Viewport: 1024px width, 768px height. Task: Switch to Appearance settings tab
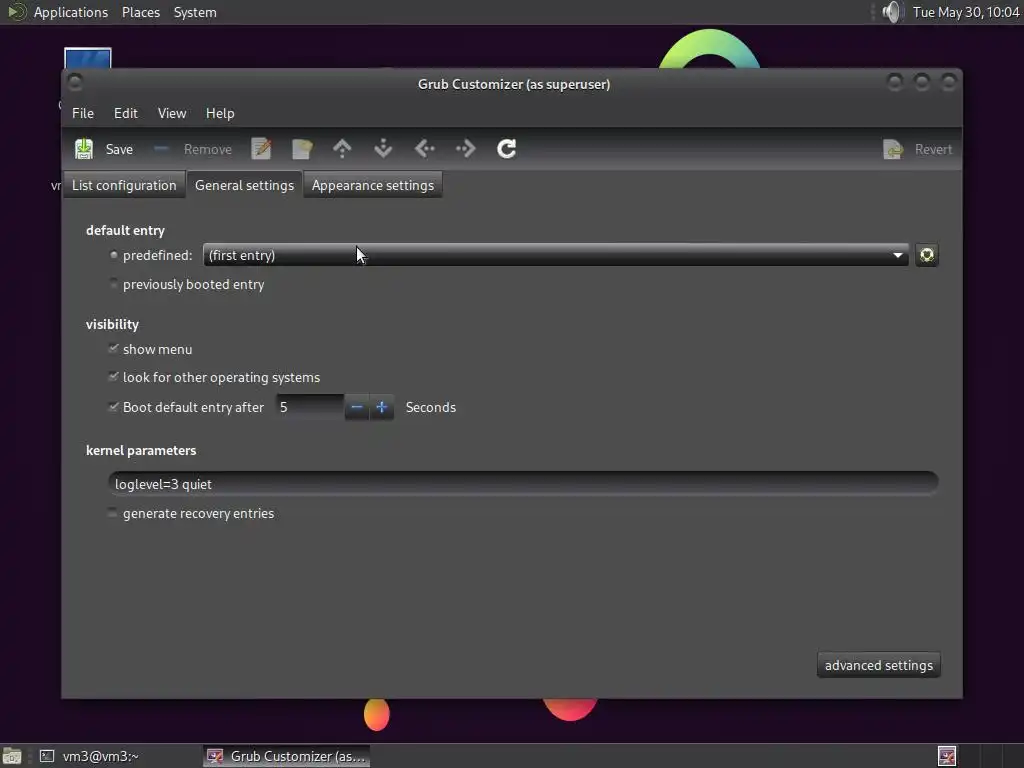click(373, 185)
